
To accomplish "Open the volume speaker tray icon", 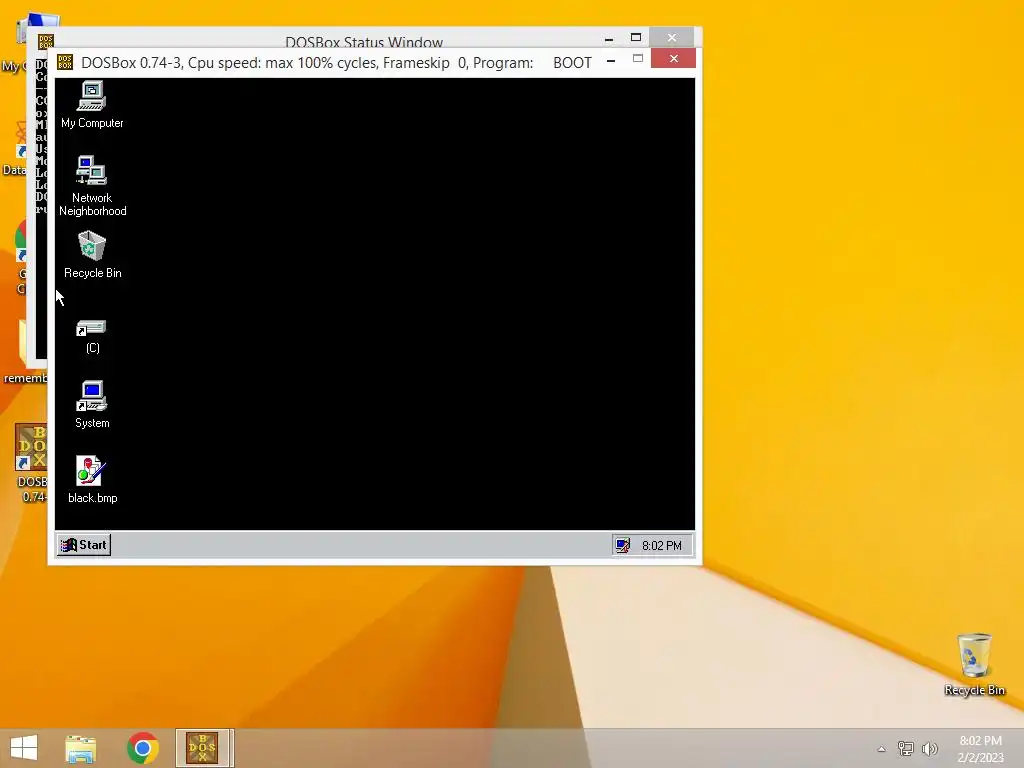I will pyautogui.click(x=929, y=748).
